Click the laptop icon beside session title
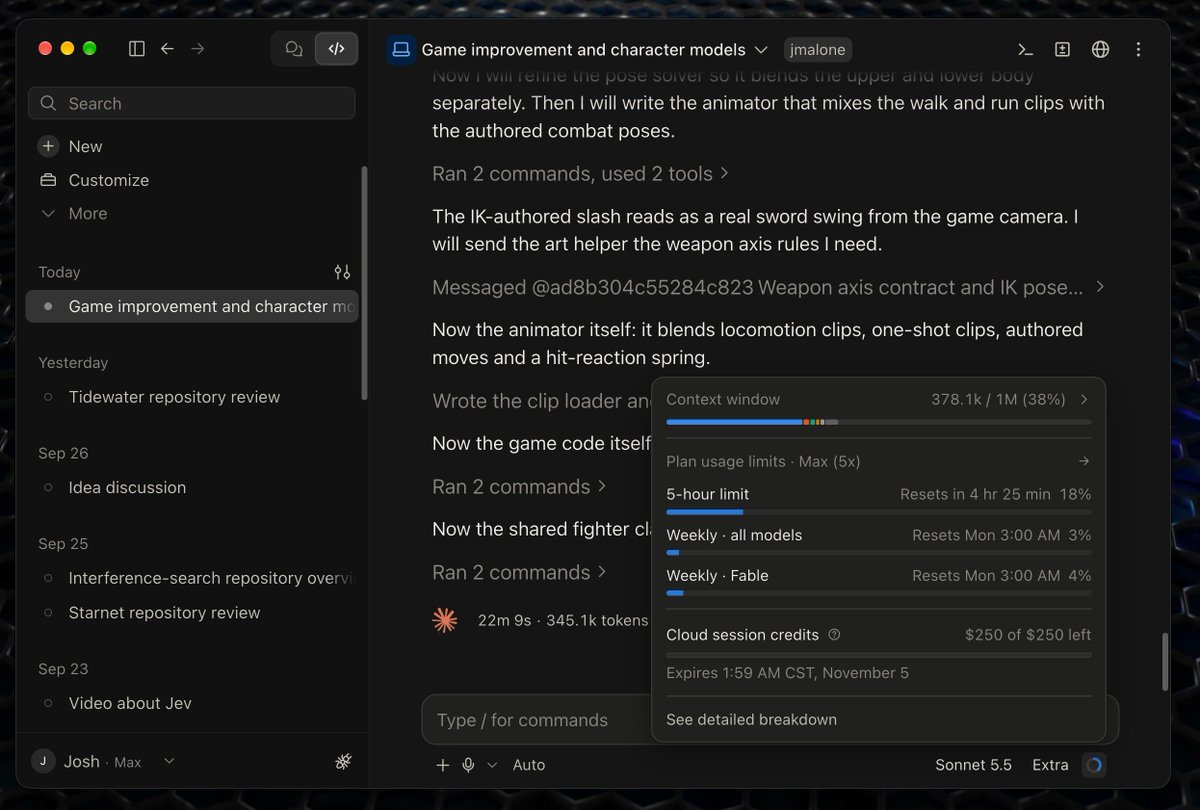 [401, 50]
